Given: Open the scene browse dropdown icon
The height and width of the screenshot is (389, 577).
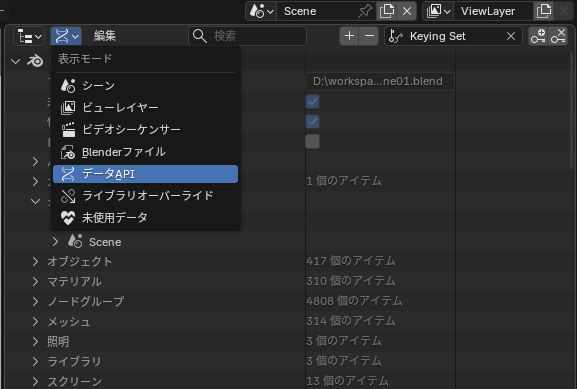Looking at the screenshot, I should [261, 11].
